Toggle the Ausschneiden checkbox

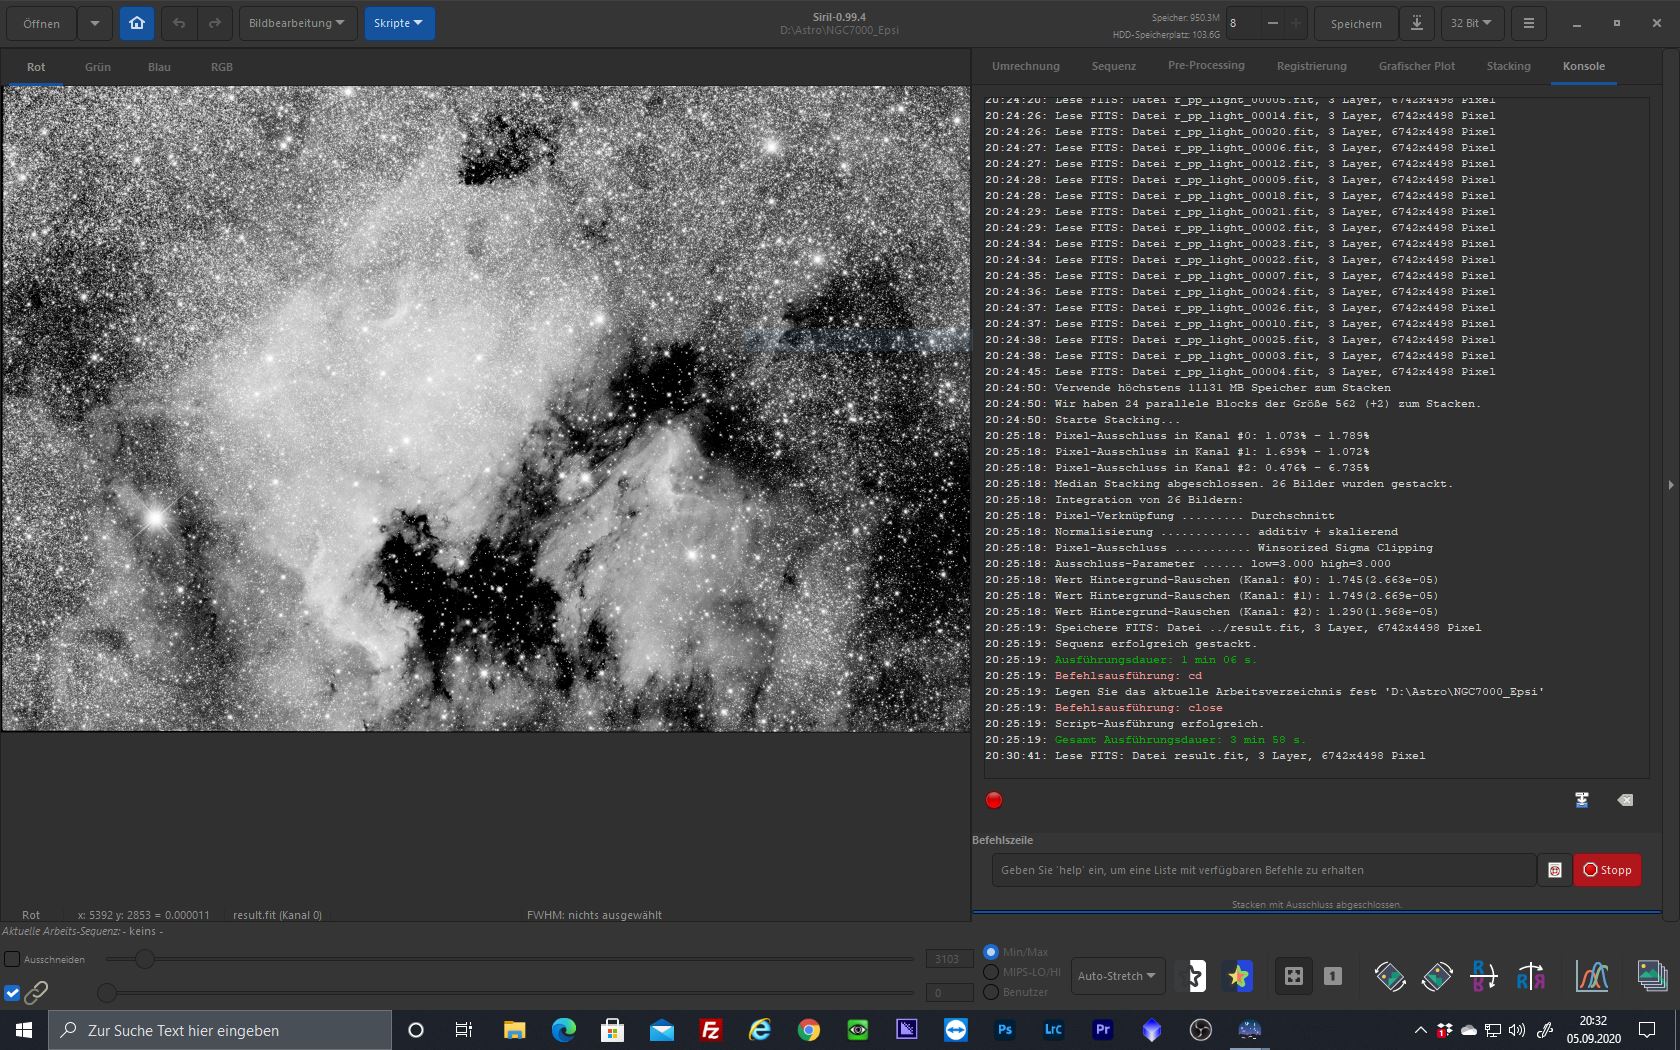pyautogui.click(x=12, y=959)
